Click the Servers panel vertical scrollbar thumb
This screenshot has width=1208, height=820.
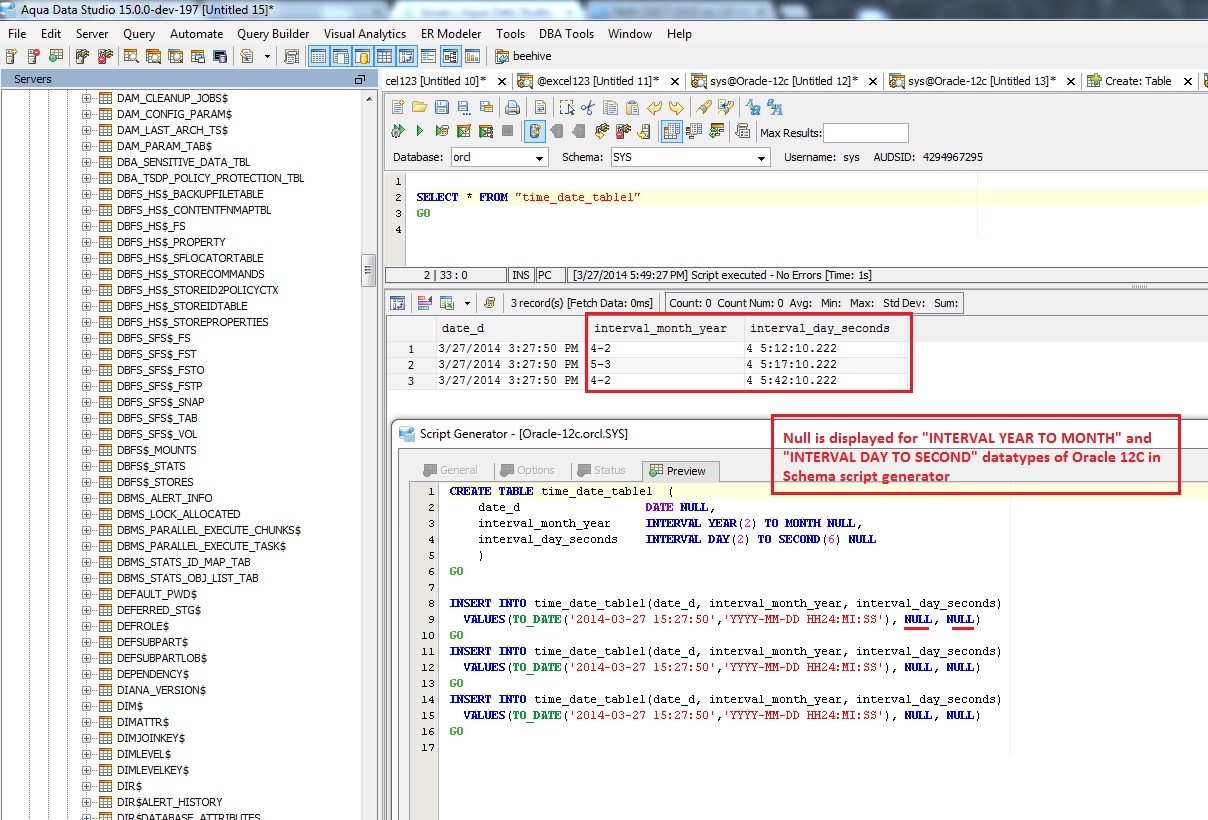tap(368, 270)
